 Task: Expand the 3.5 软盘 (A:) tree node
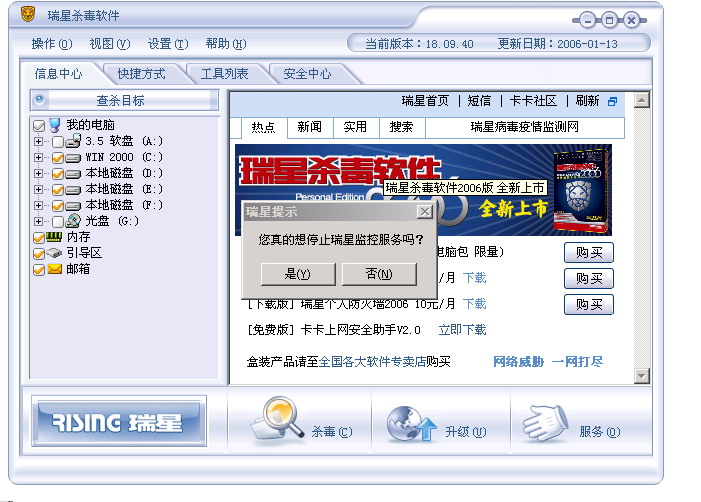pyautogui.click(x=38, y=141)
